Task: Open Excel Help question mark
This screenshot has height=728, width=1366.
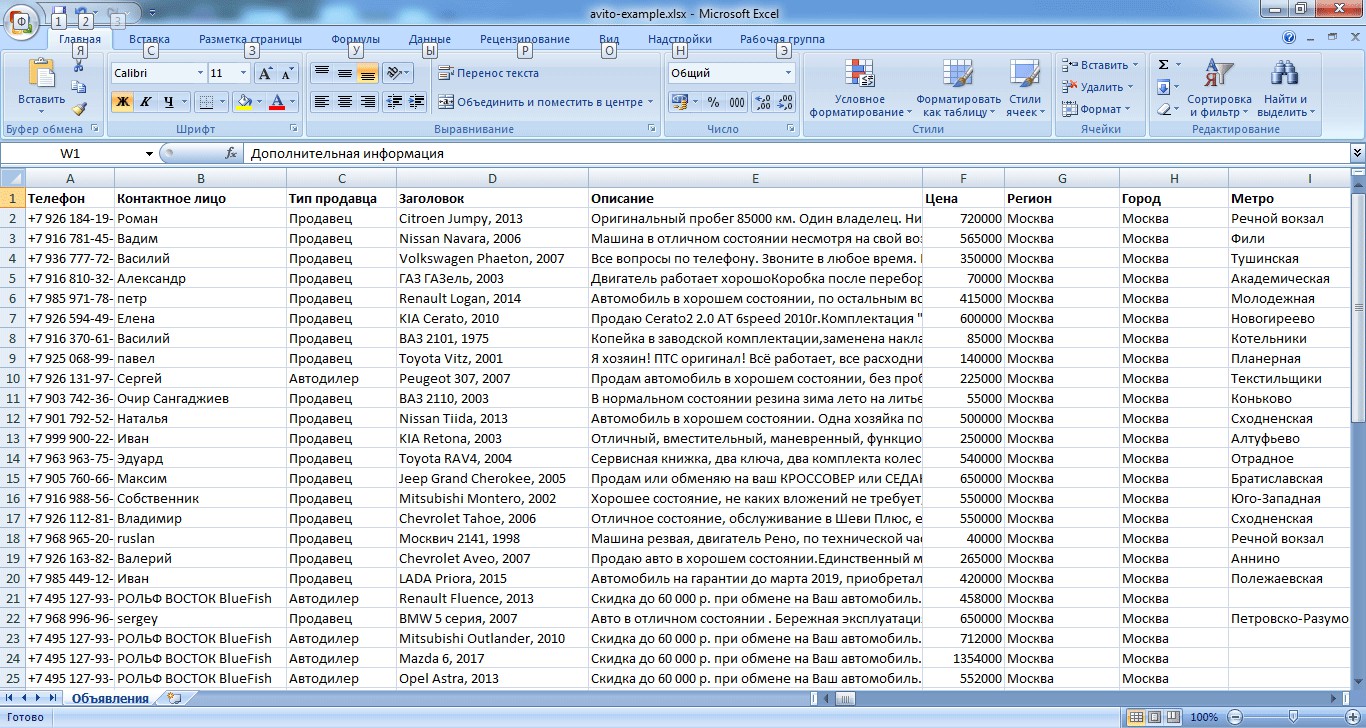Action: [1289, 38]
